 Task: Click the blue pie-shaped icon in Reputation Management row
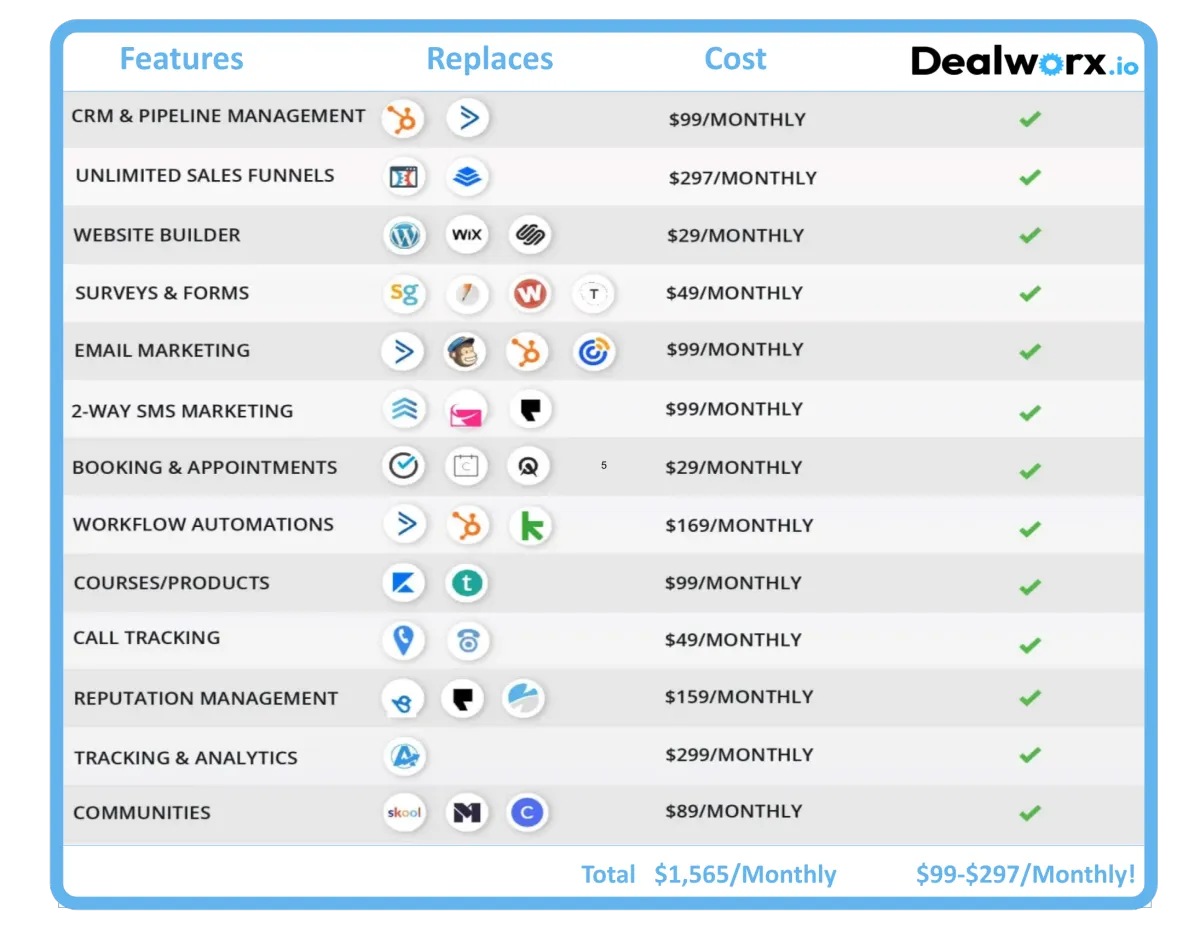tap(523, 698)
